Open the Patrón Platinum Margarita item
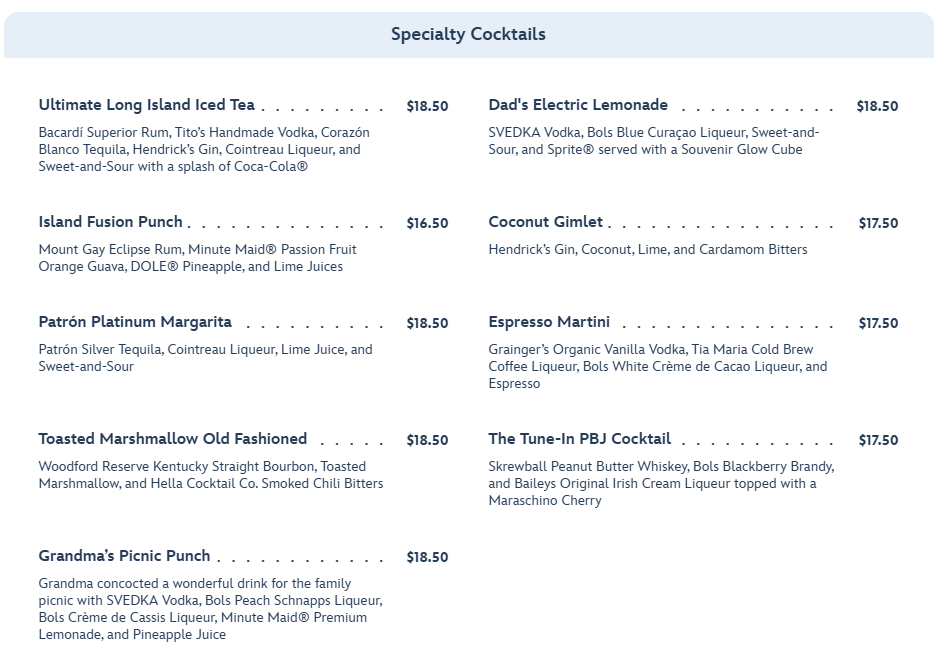The height and width of the screenshot is (664, 937). (x=135, y=322)
